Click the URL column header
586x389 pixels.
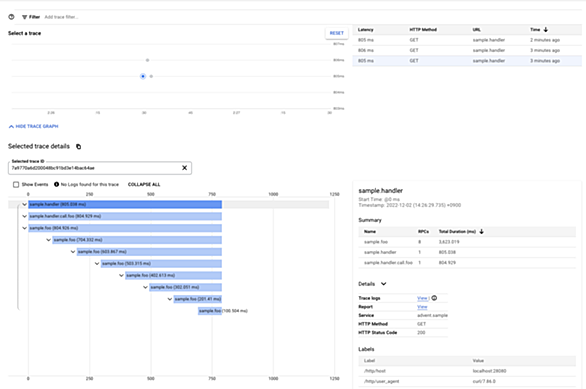(476, 30)
